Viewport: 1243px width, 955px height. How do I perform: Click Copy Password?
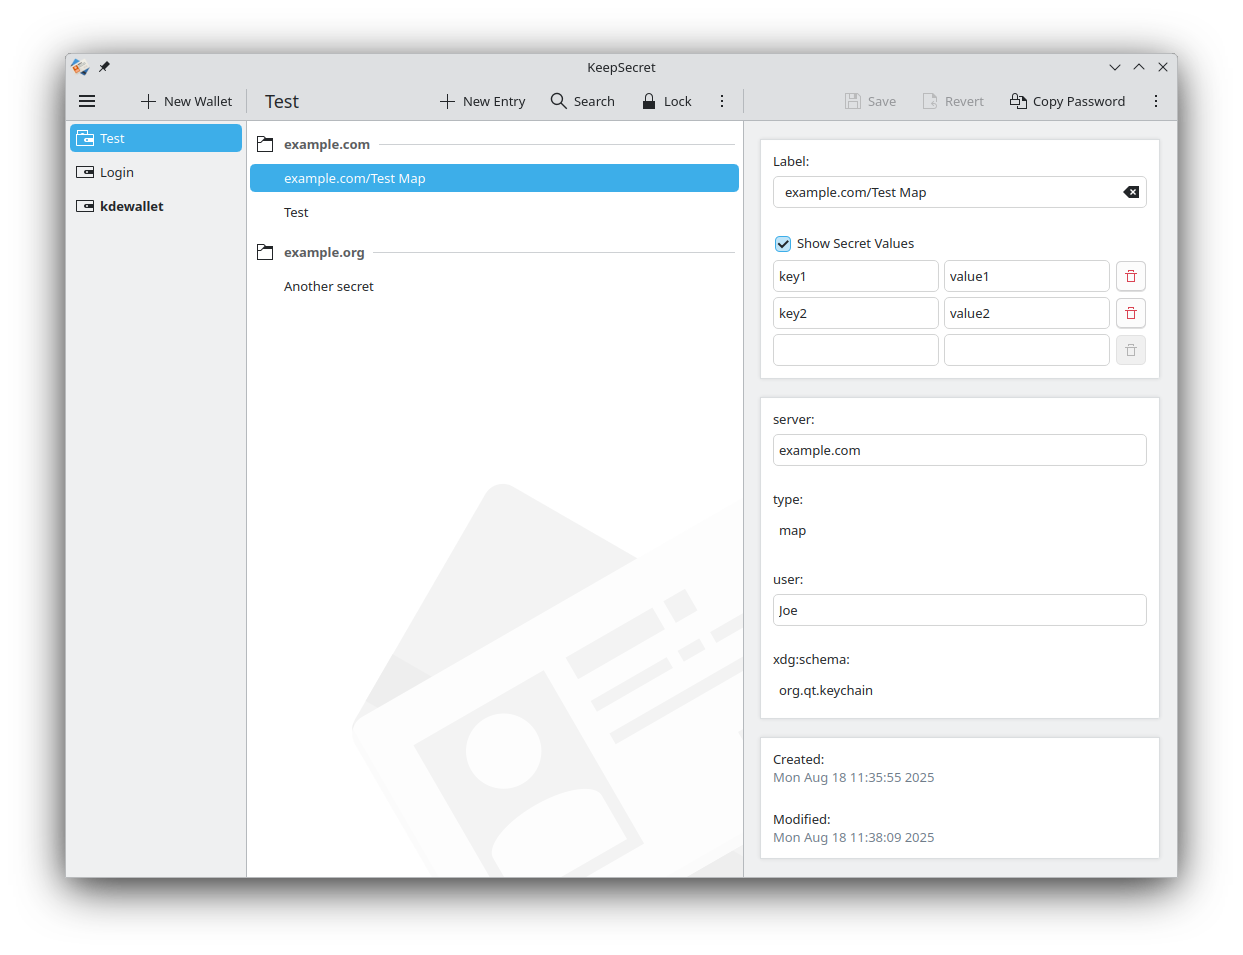[1067, 101]
